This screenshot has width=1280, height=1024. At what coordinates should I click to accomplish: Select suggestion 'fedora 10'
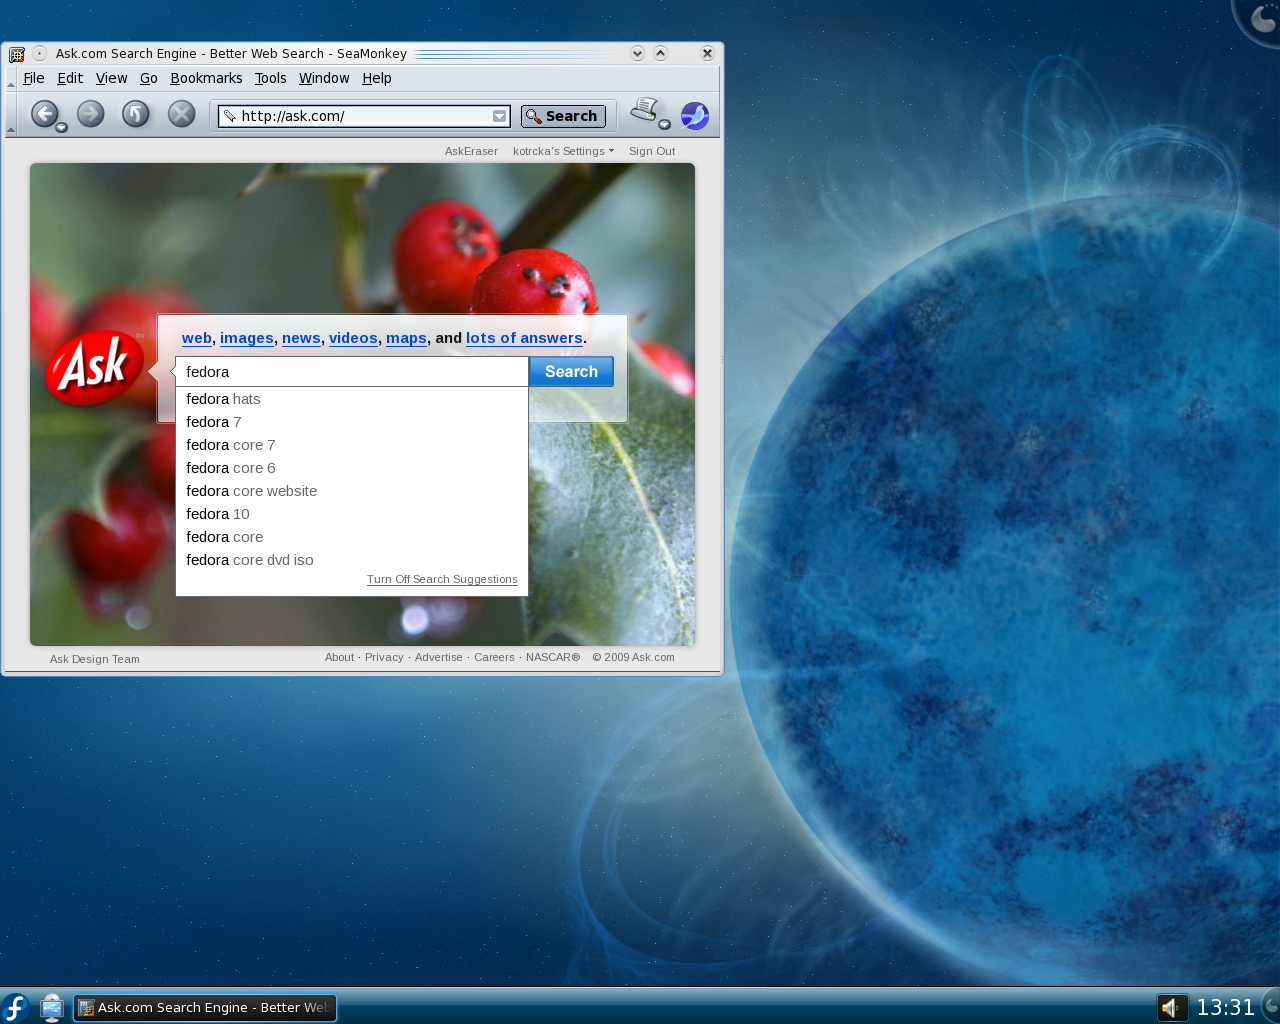pyautogui.click(x=352, y=514)
